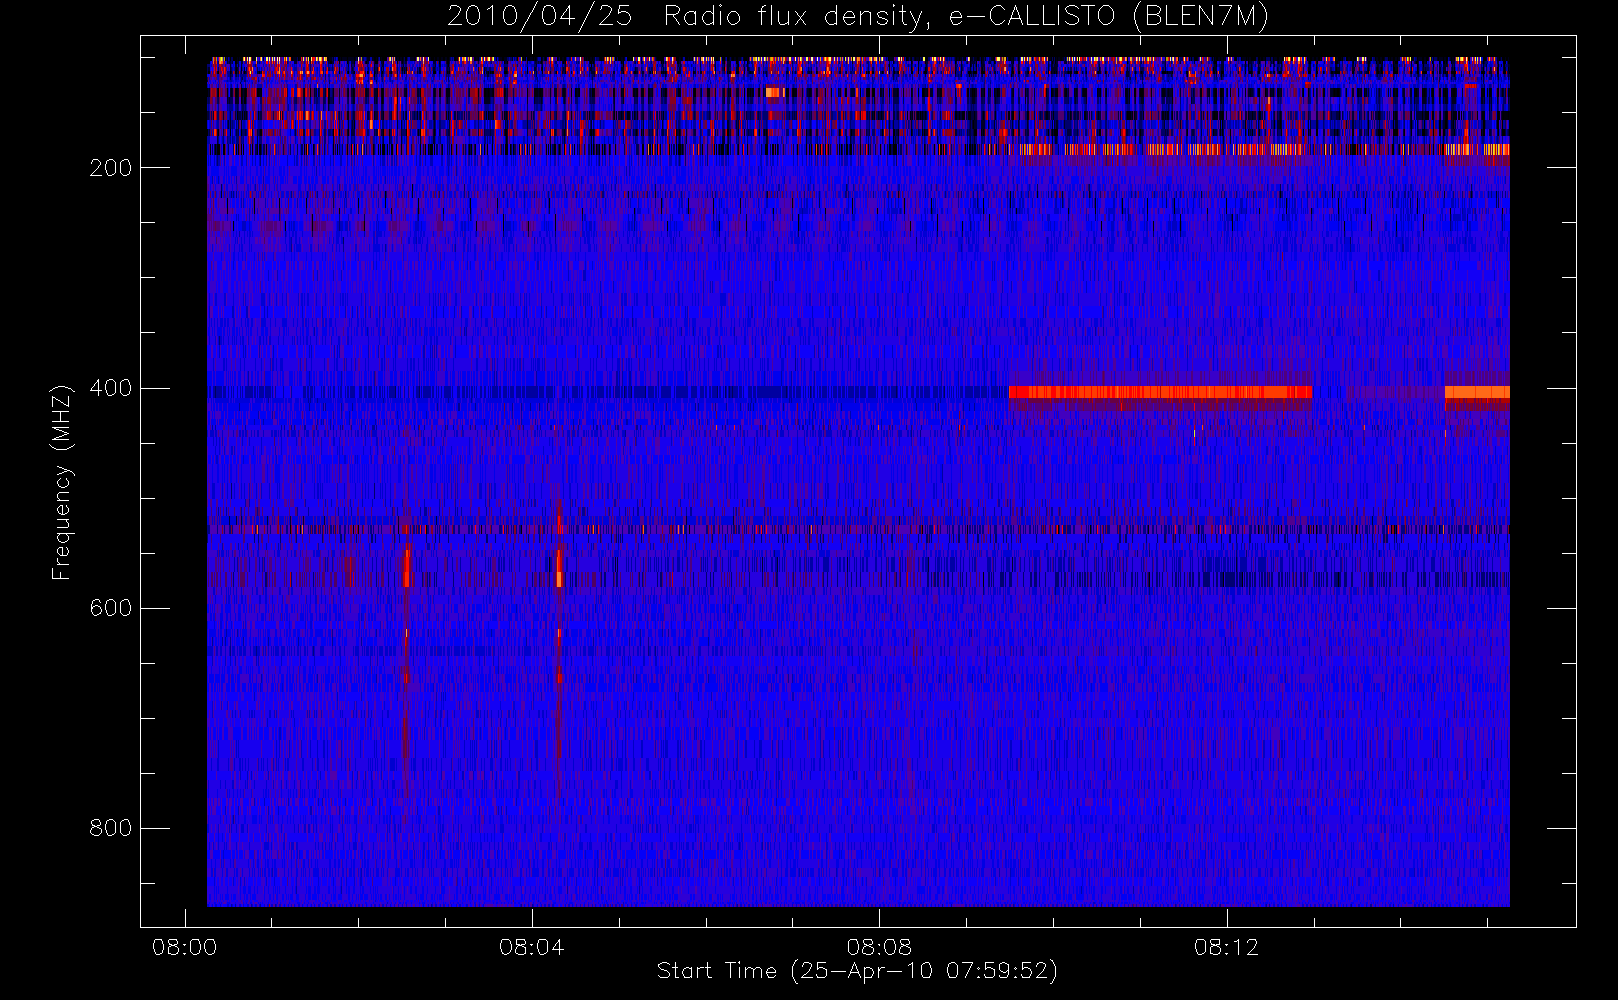Click the '08:12' time tick label
Screen dimensions: 1618x1000
[1226, 947]
